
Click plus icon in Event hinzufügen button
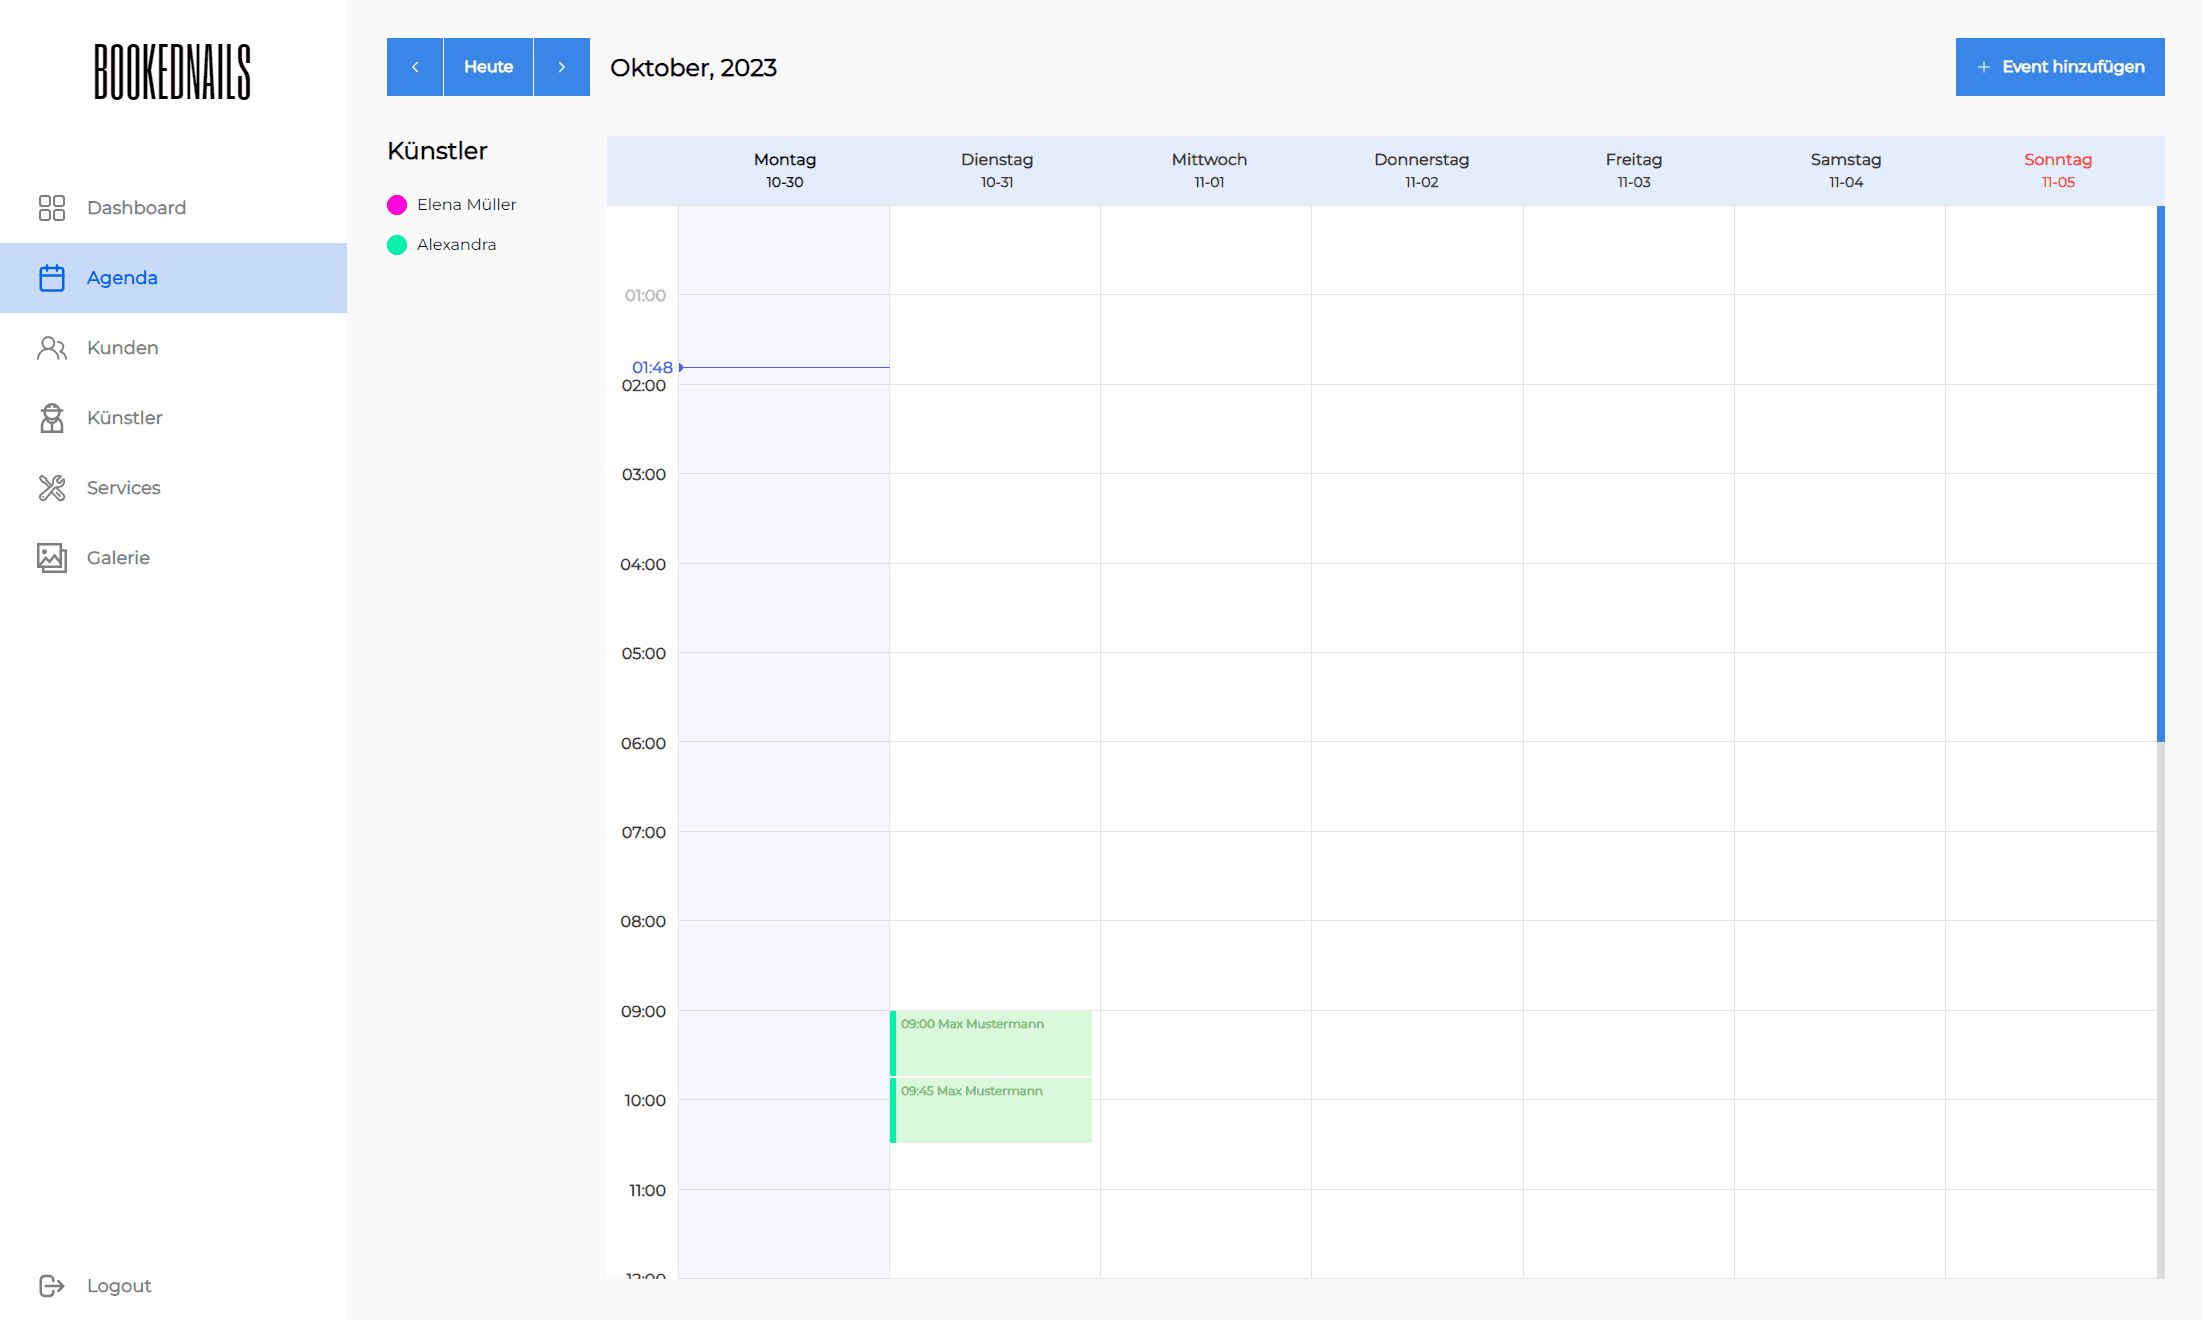[1984, 67]
